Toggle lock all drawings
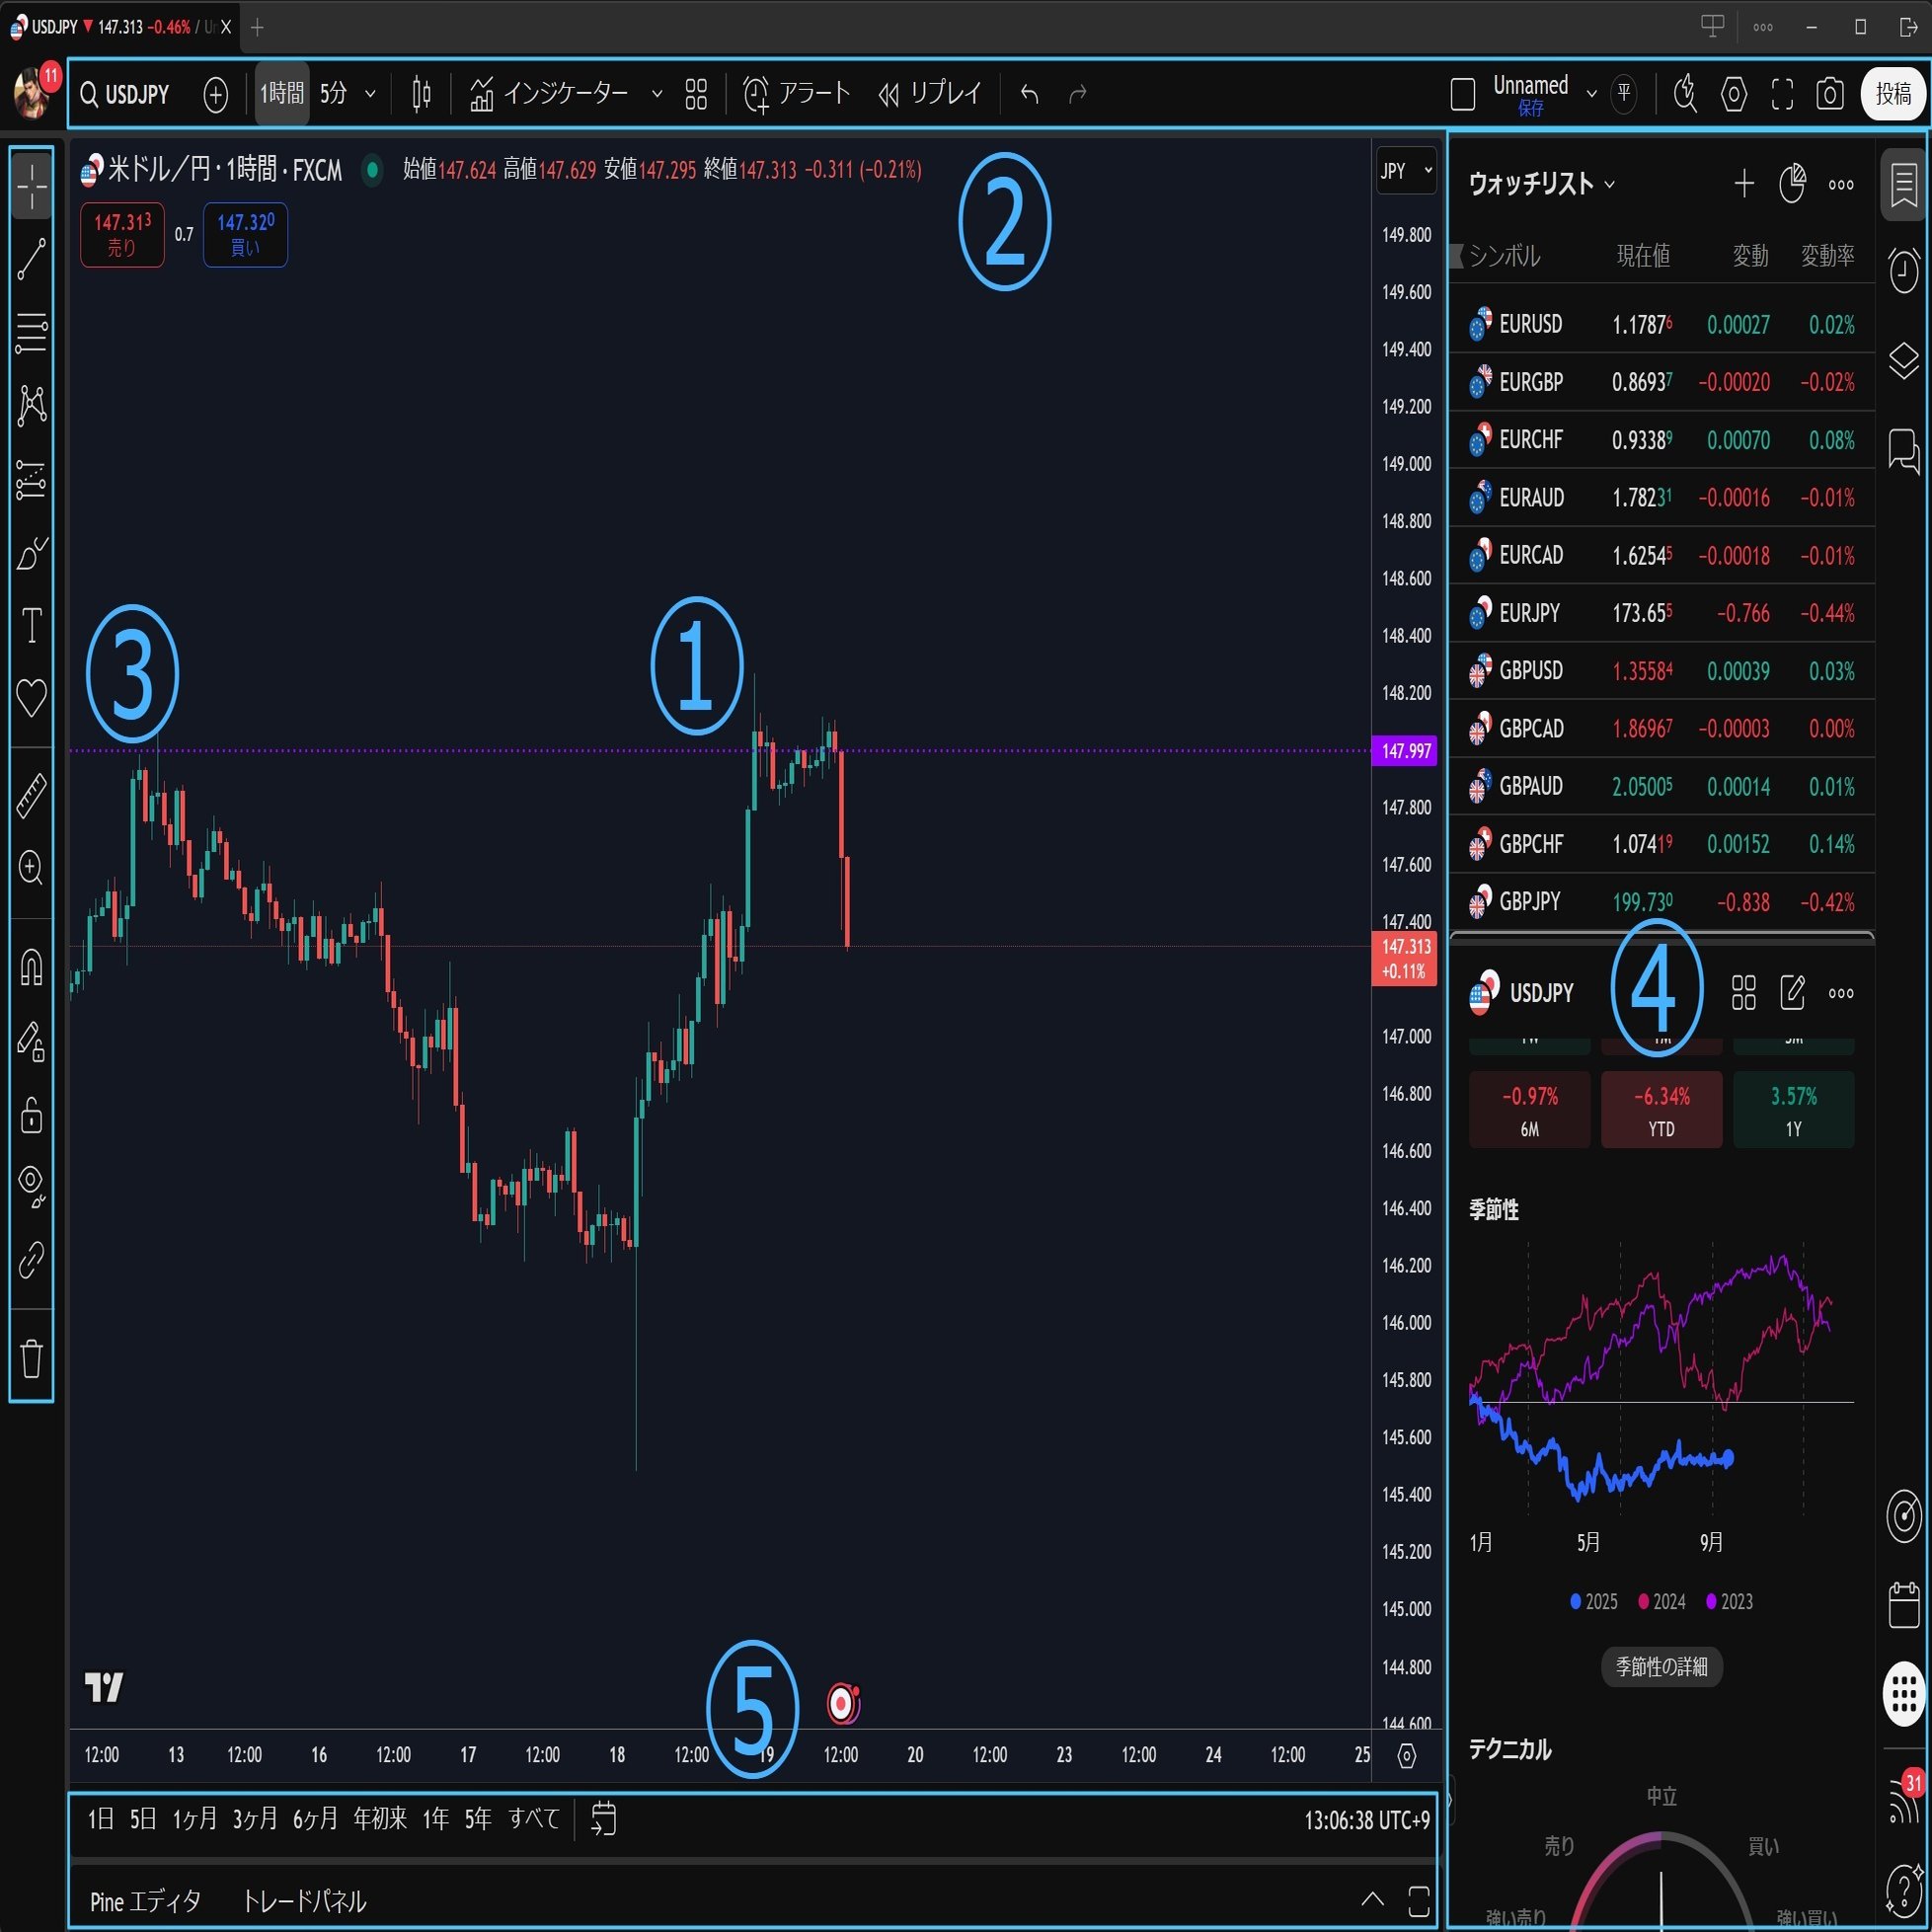 coord(31,1117)
